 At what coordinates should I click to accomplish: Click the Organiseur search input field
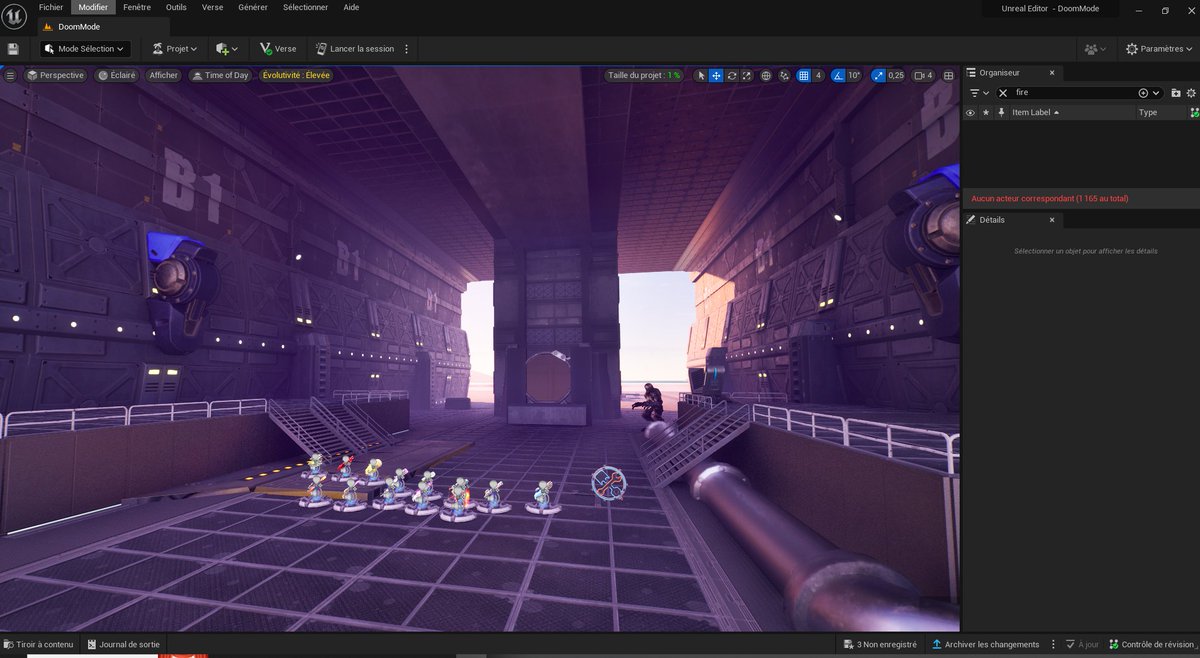click(x=1075, y=92)
